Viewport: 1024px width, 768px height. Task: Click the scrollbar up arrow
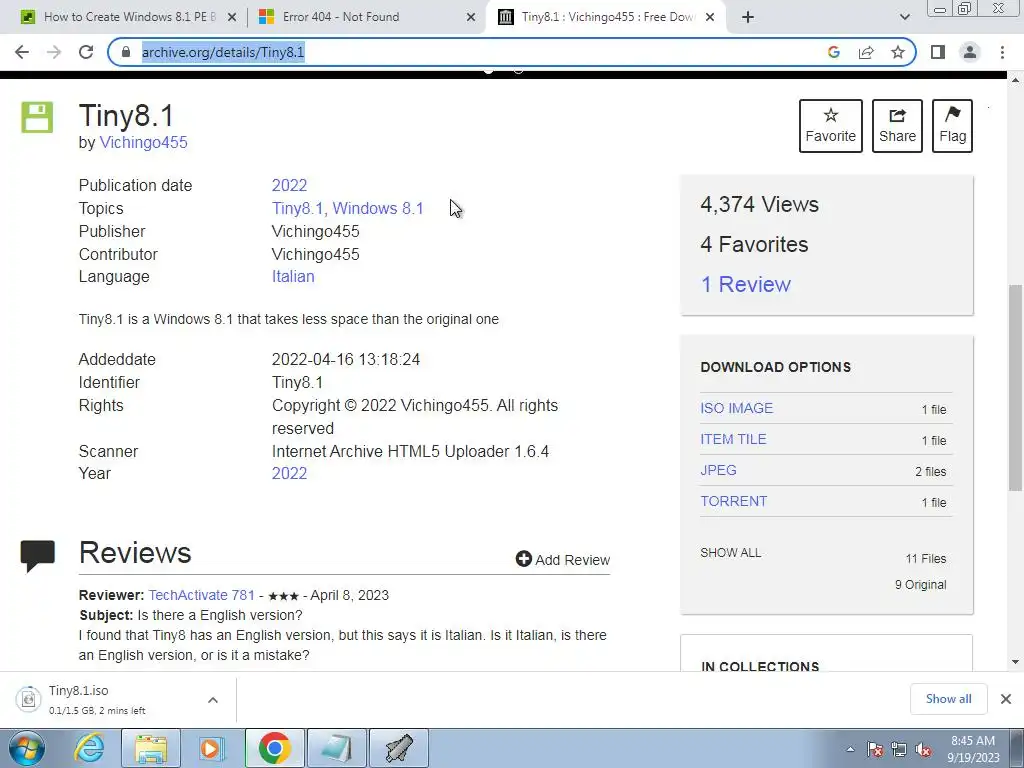[x=1015, y=80]
